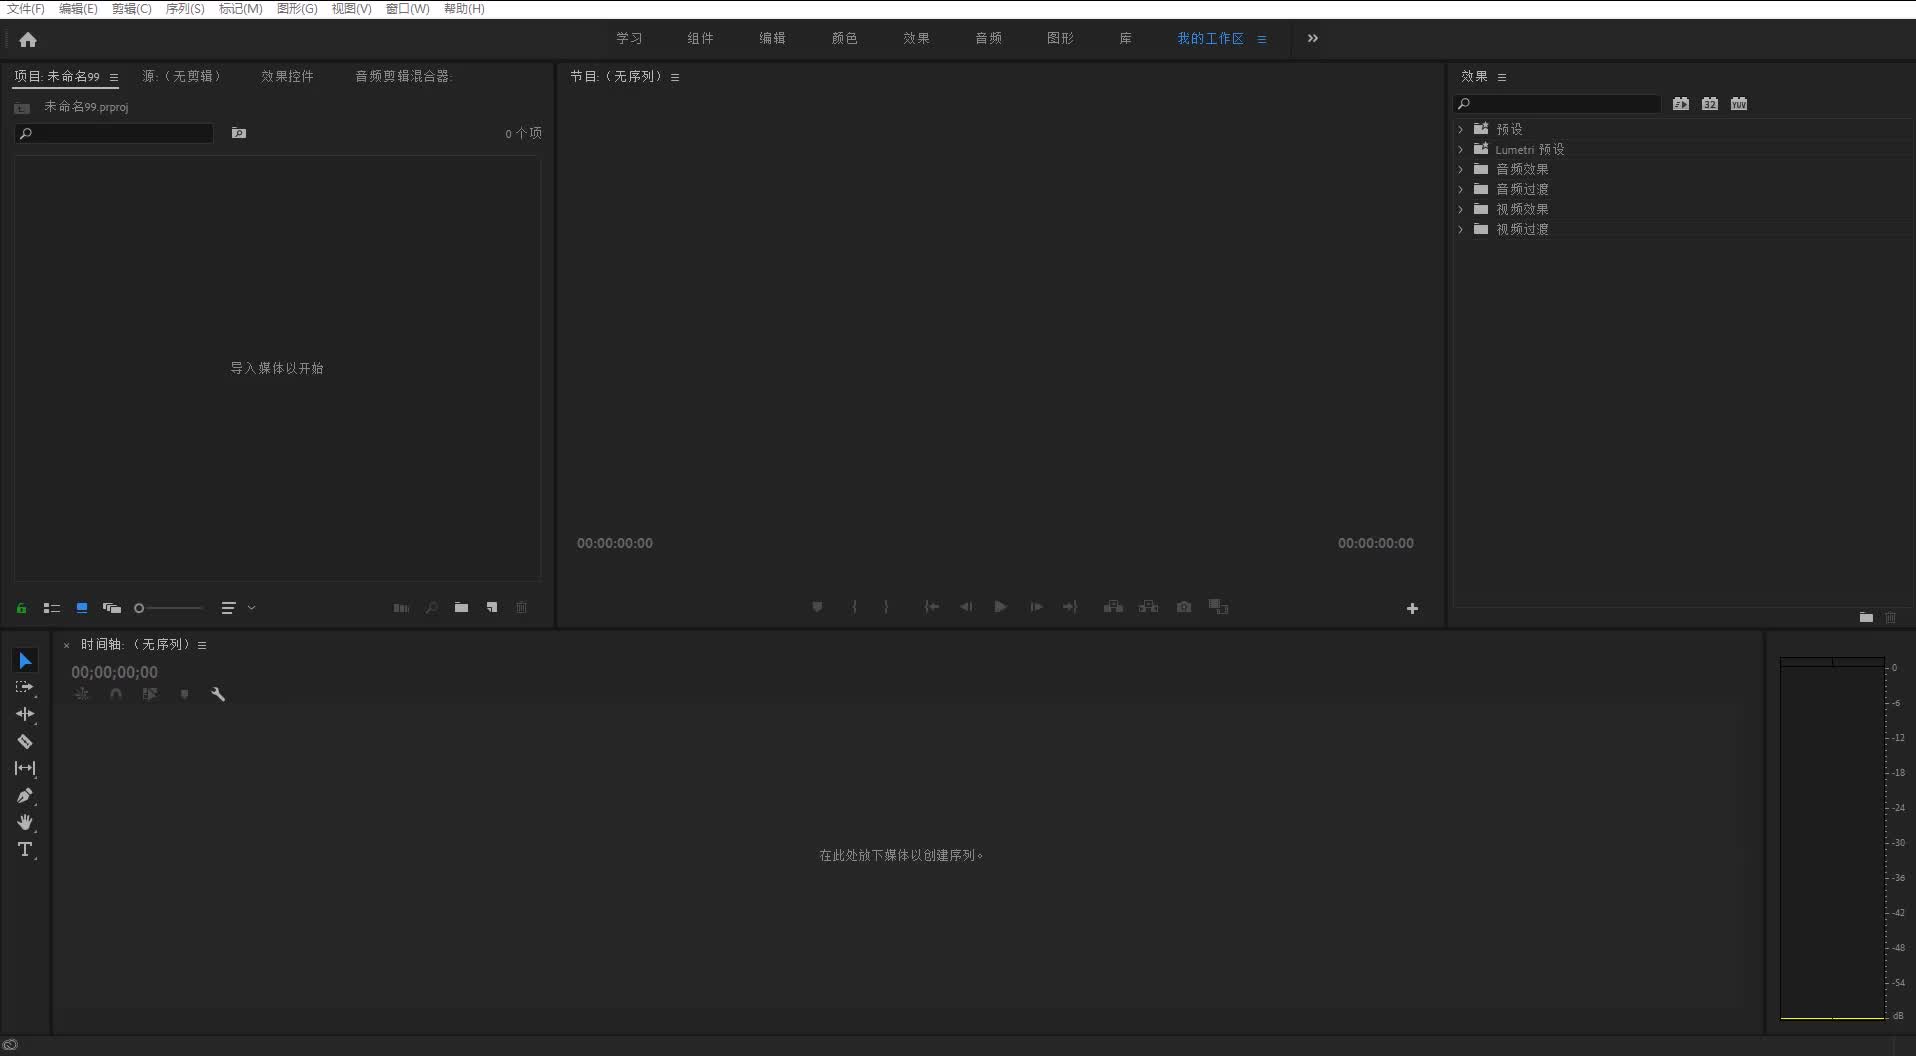
Task: Click the Extract button in program monitor
Action: 1149,607
